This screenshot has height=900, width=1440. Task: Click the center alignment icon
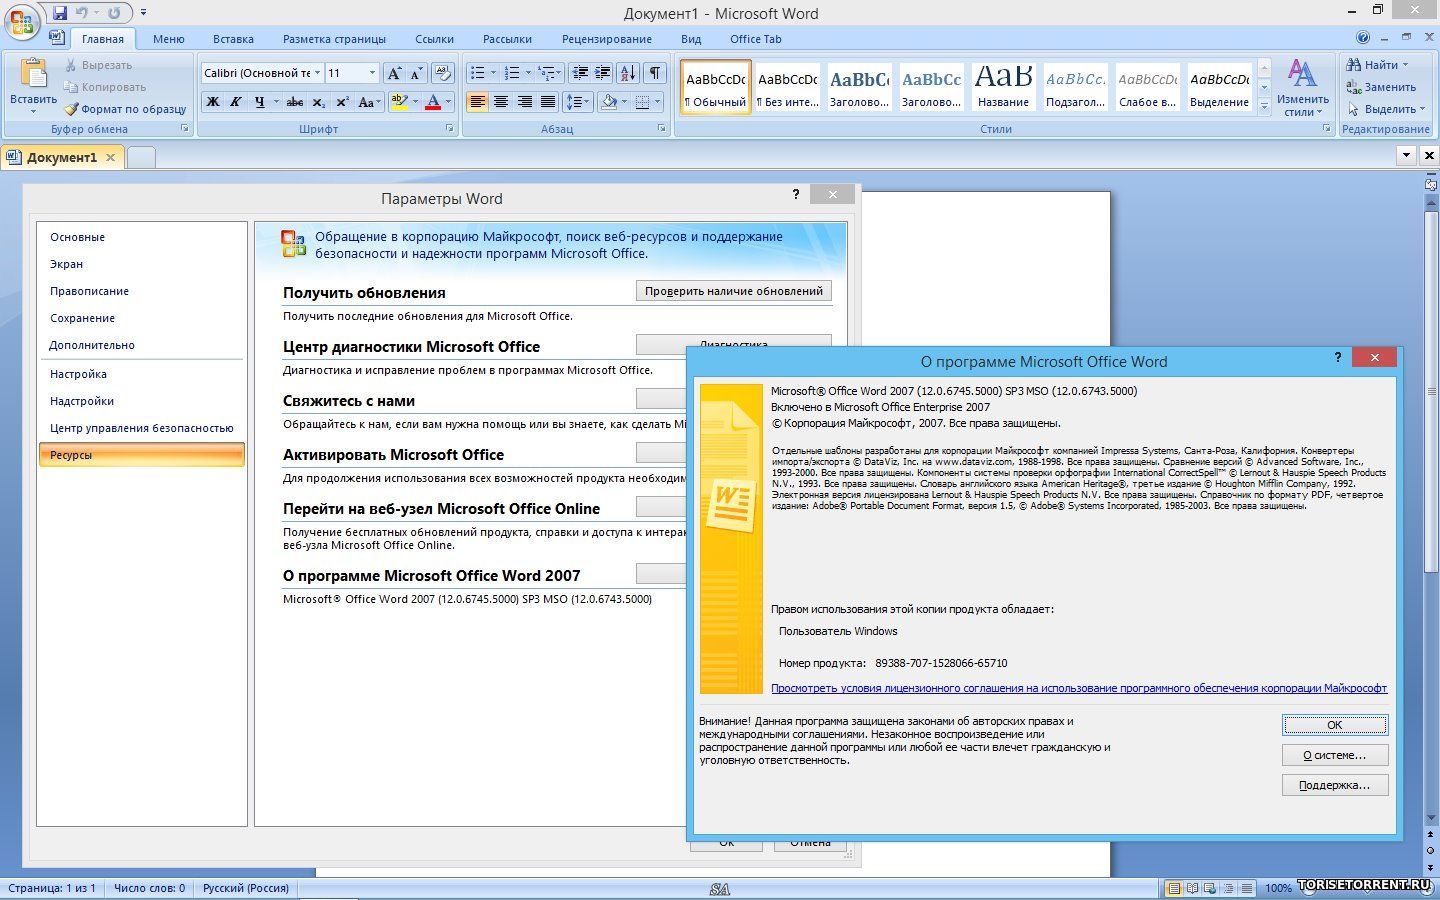tap(501, 102)
